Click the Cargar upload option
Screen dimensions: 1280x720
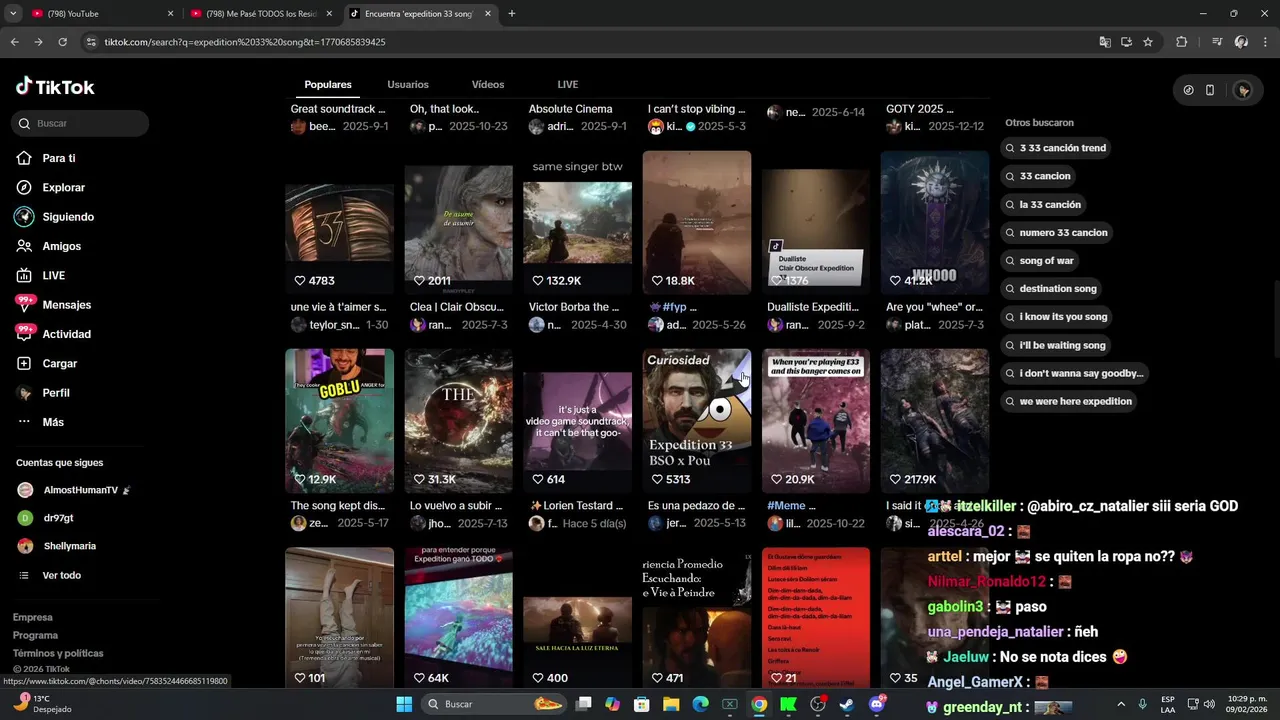coord(59,363)
